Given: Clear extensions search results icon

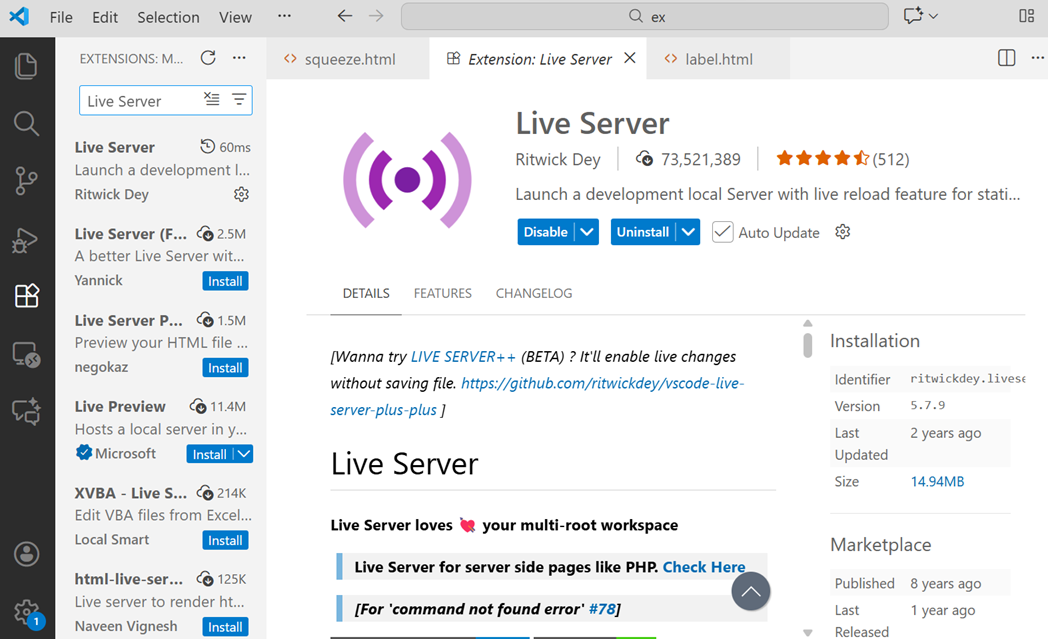Looking at the screenshot, I should click(x=211, y=100).
